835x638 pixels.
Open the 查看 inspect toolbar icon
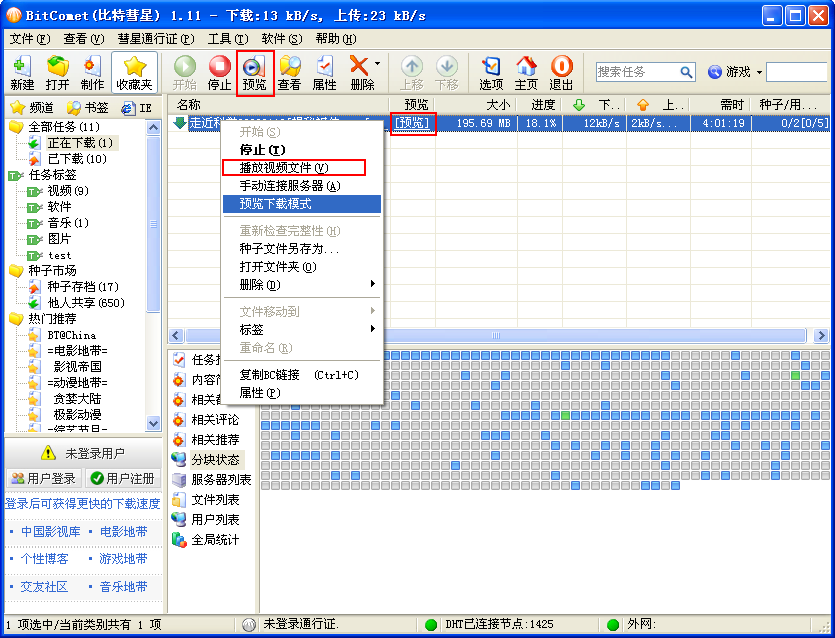pyautogui.click(x=288, y=71)
